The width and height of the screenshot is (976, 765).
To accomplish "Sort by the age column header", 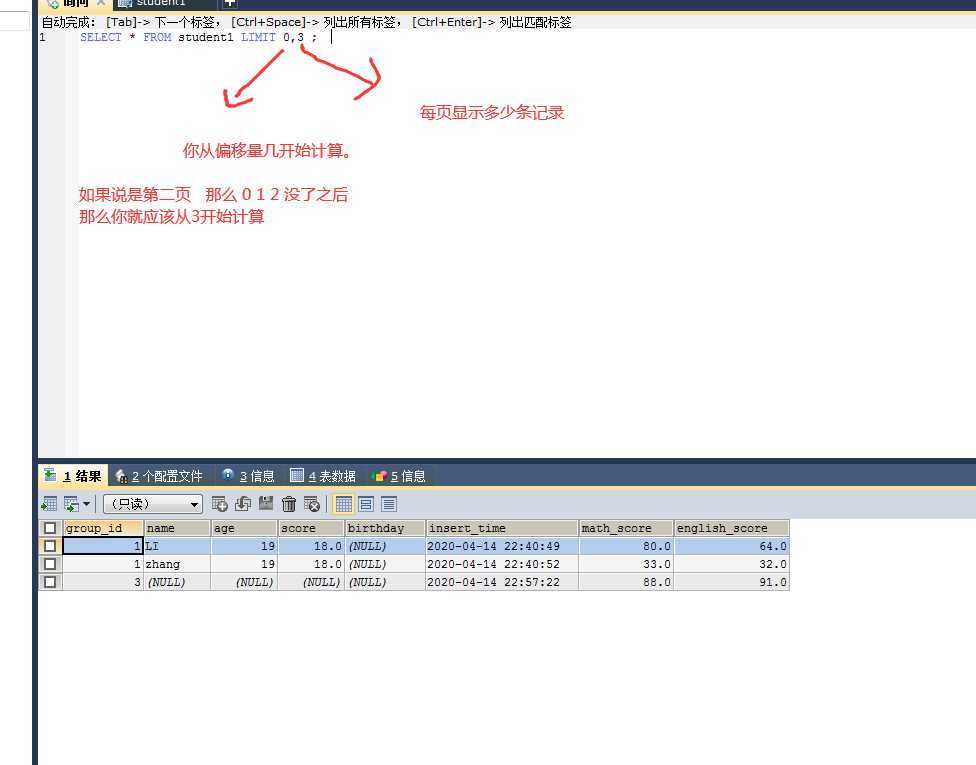I will [x=244, y=528].
